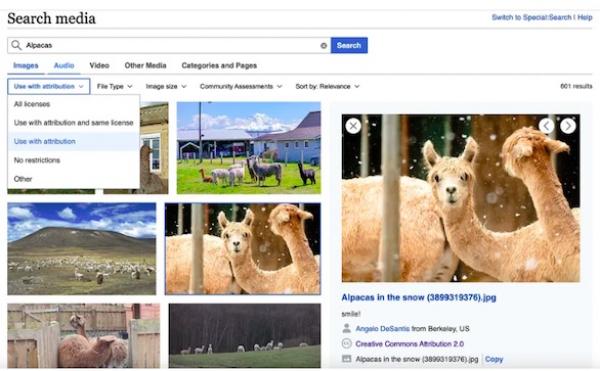
Task: Click the author person icon
Action: click(346, 328)
